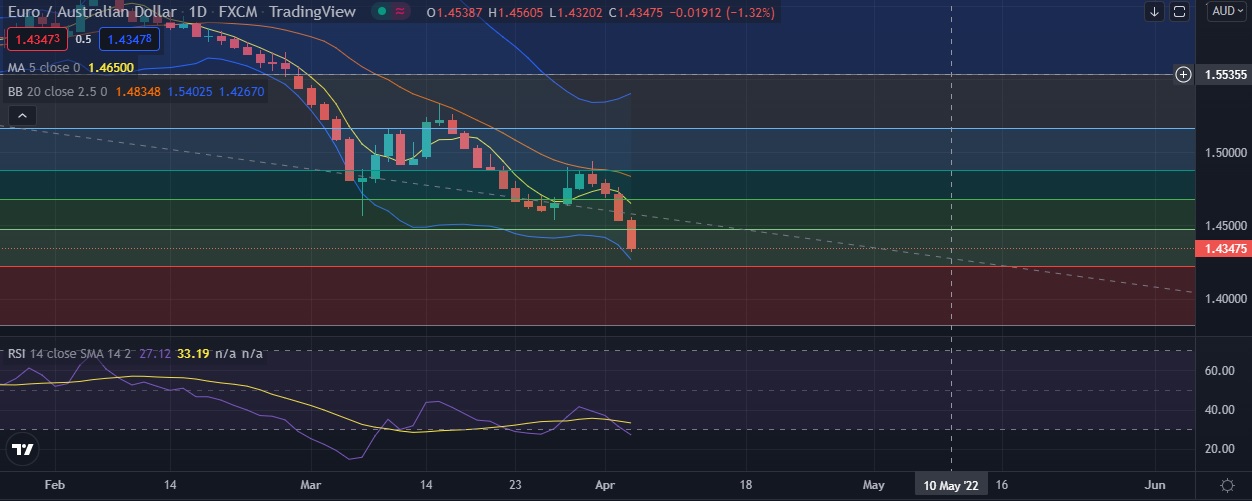The height and width of the screenshot is (501, 1252).
Task: Toggle fullscreen chart mode icon
Action: (1179, 12)
